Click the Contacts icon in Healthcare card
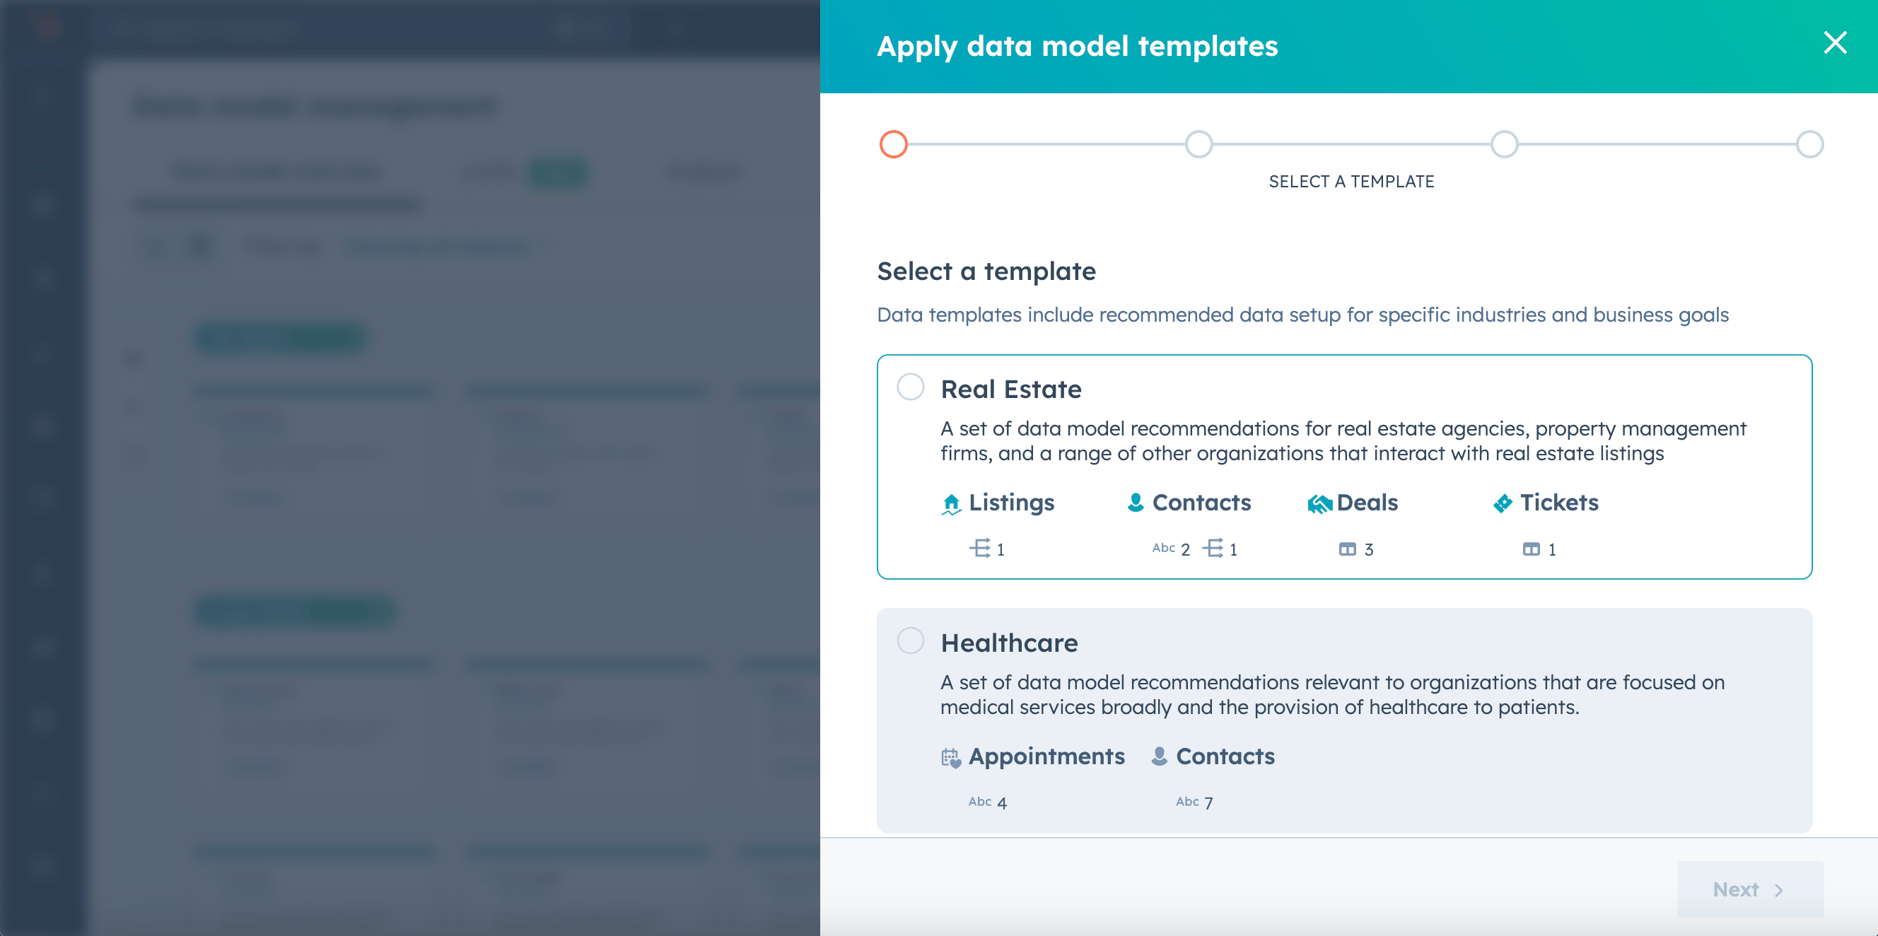The width and height of the screenshot is (1878, 936). click(1158, 756)
